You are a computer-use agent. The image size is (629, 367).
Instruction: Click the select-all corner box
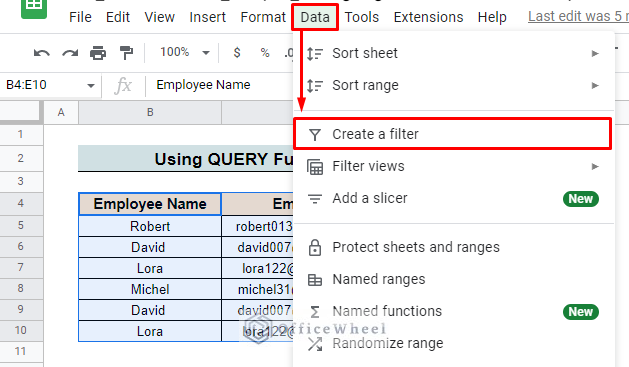tap(21, 112)
